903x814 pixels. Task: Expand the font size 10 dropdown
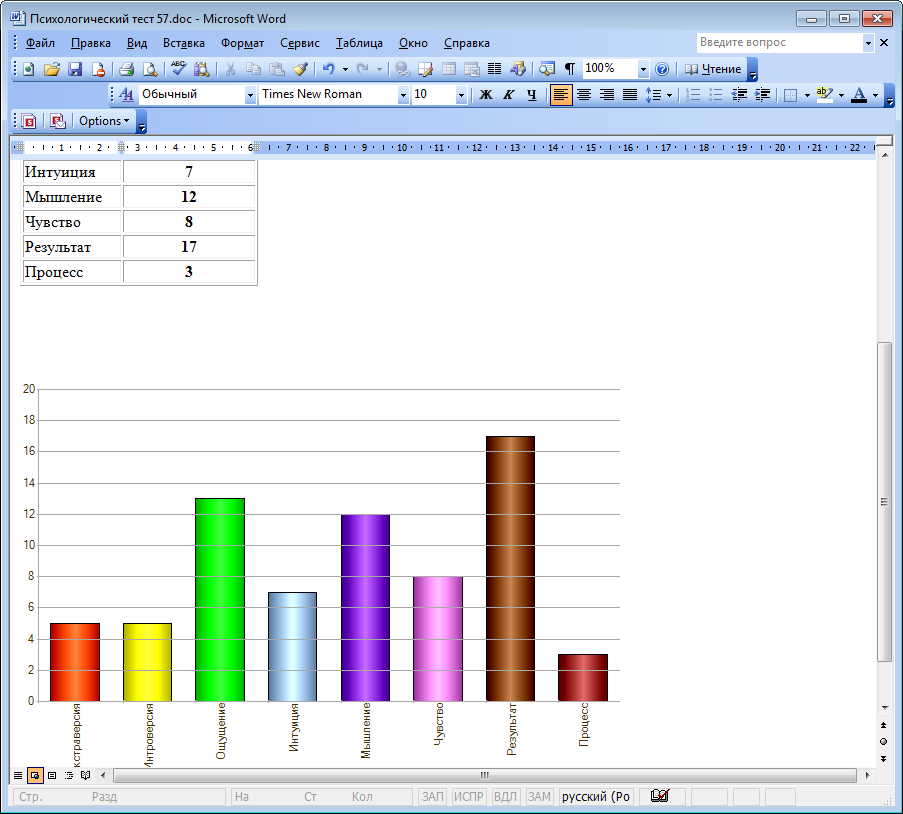(461, 95)
